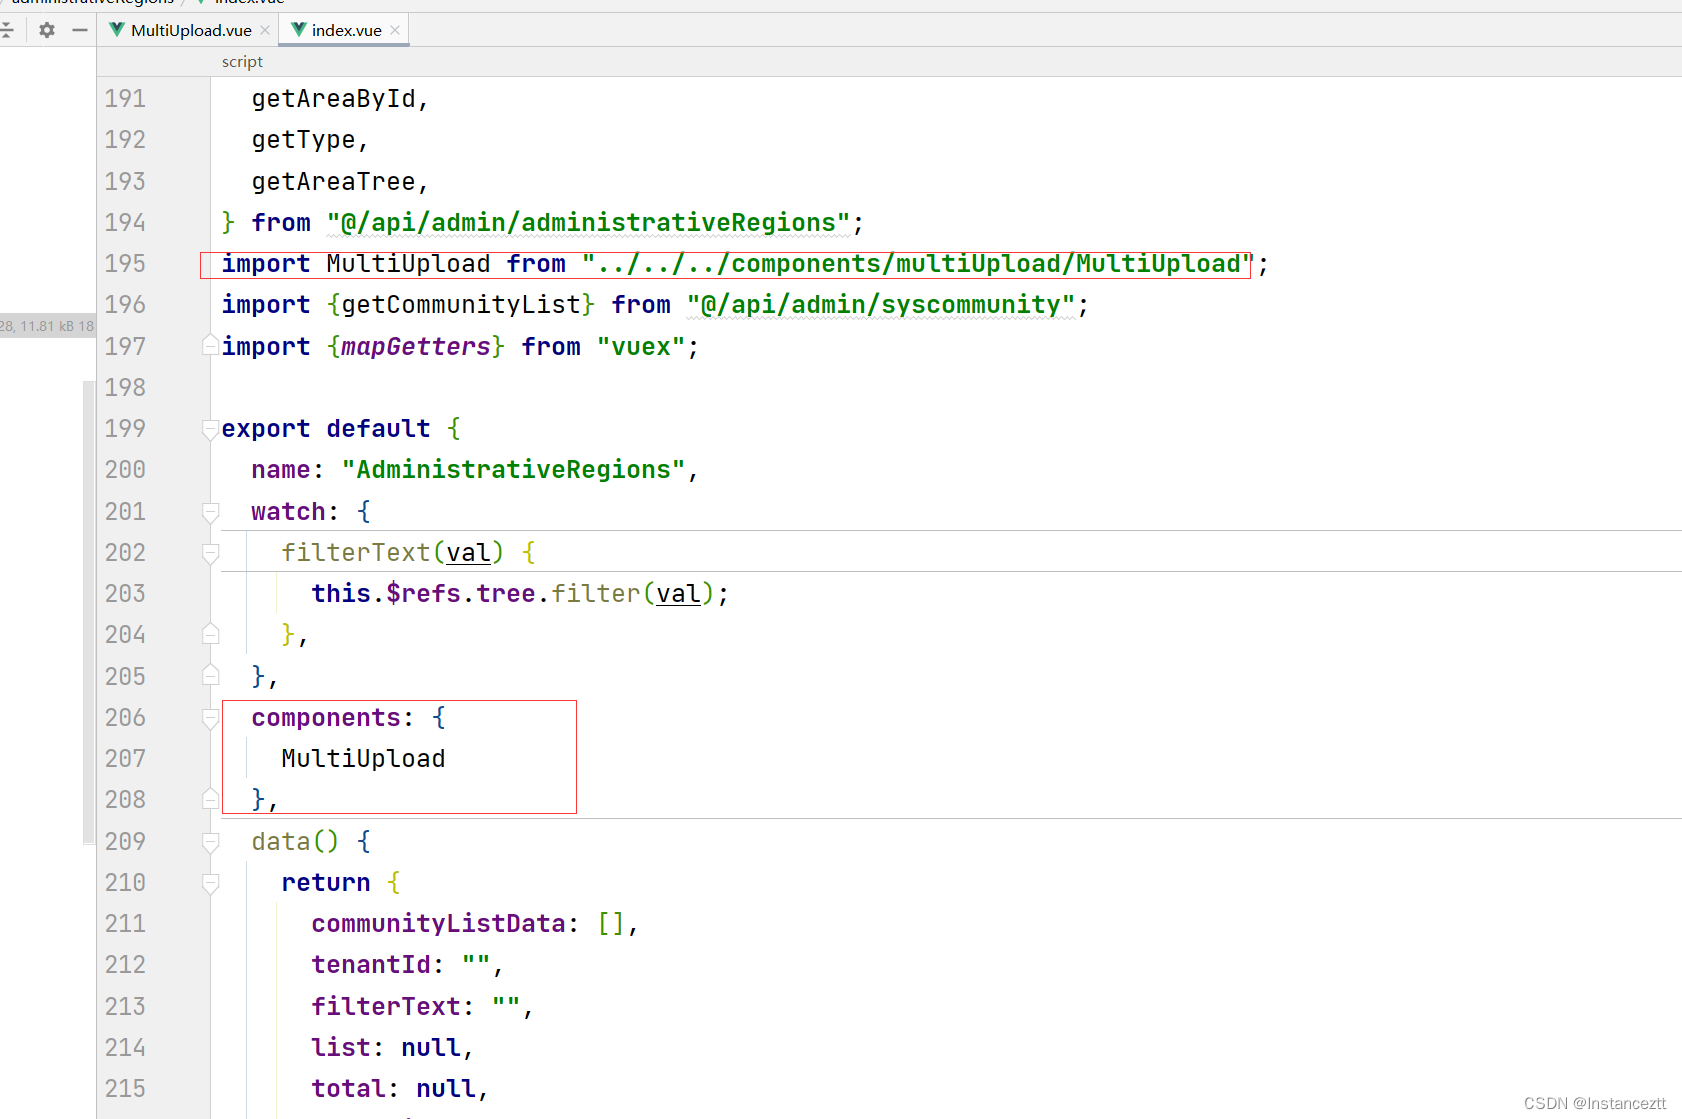Click the "@/api/admin/syscommunity" path string
1682x1119 pixels.
881,305
